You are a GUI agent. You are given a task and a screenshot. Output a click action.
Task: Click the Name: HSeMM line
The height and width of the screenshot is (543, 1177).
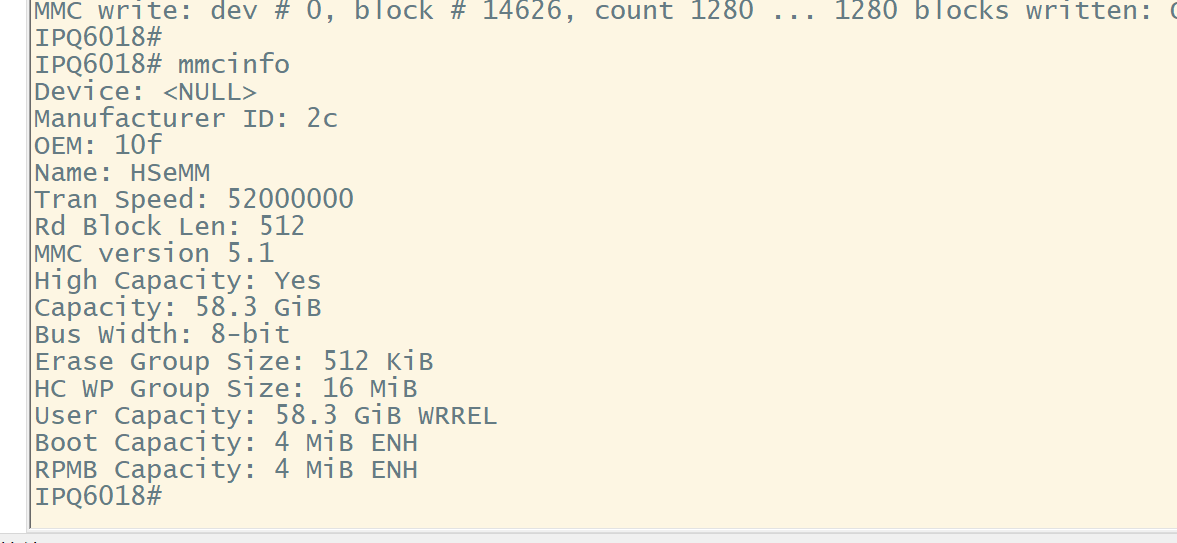(122, 173)
